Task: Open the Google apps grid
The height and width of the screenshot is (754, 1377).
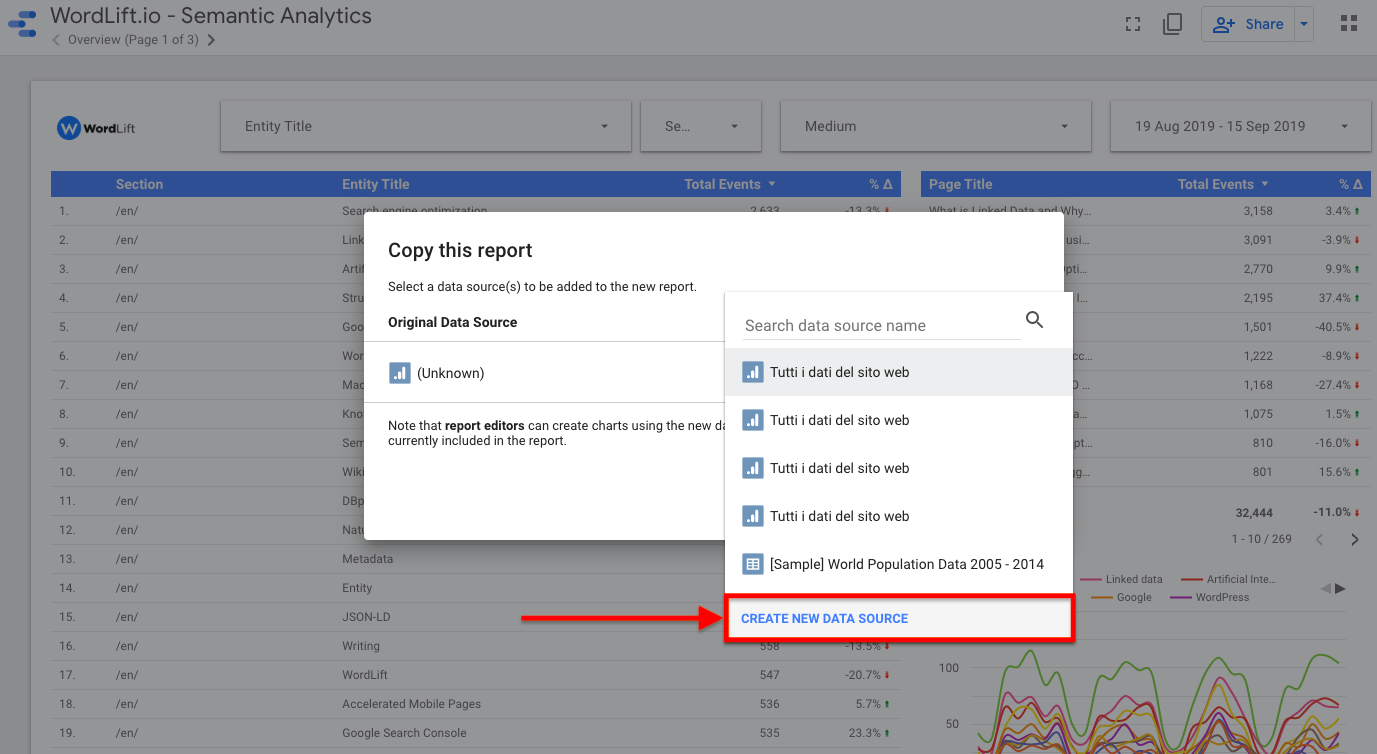Action: click(x=1348, y=24)
